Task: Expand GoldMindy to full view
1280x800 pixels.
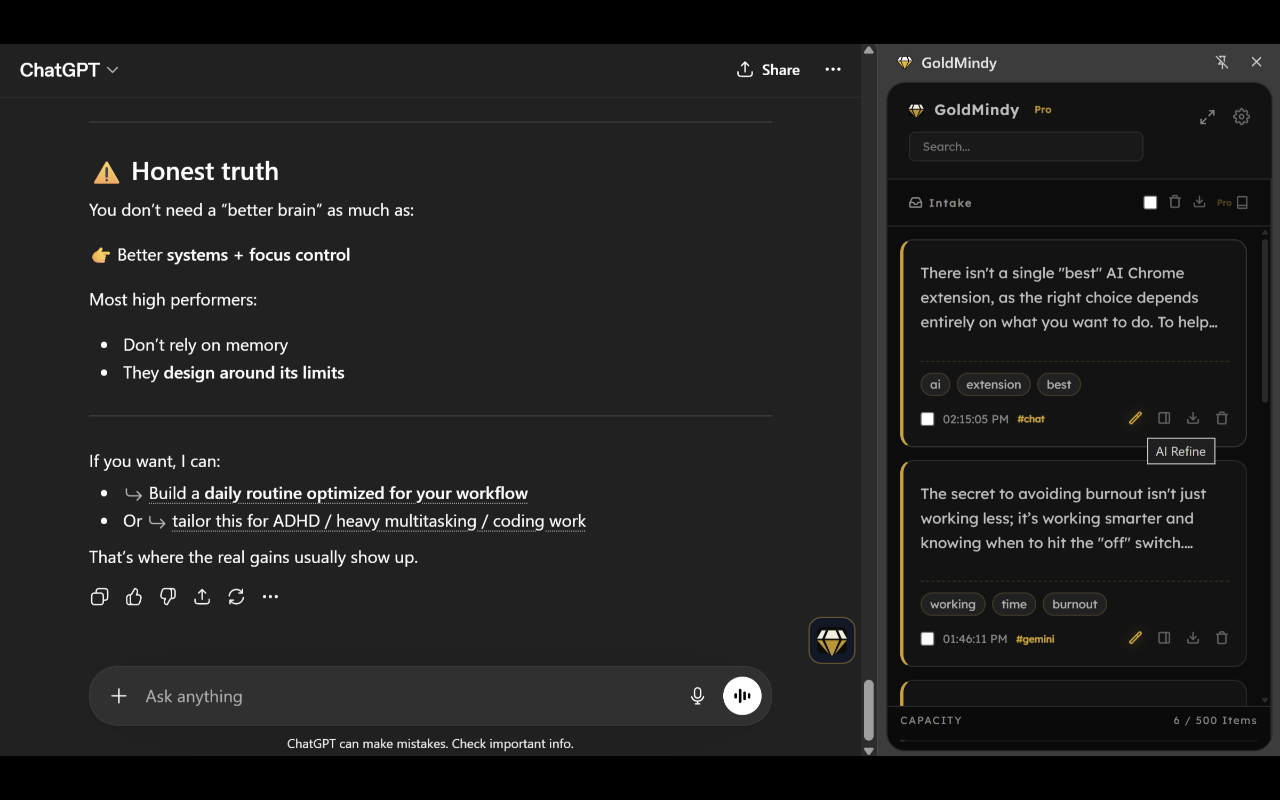Action: (1208, 117)
